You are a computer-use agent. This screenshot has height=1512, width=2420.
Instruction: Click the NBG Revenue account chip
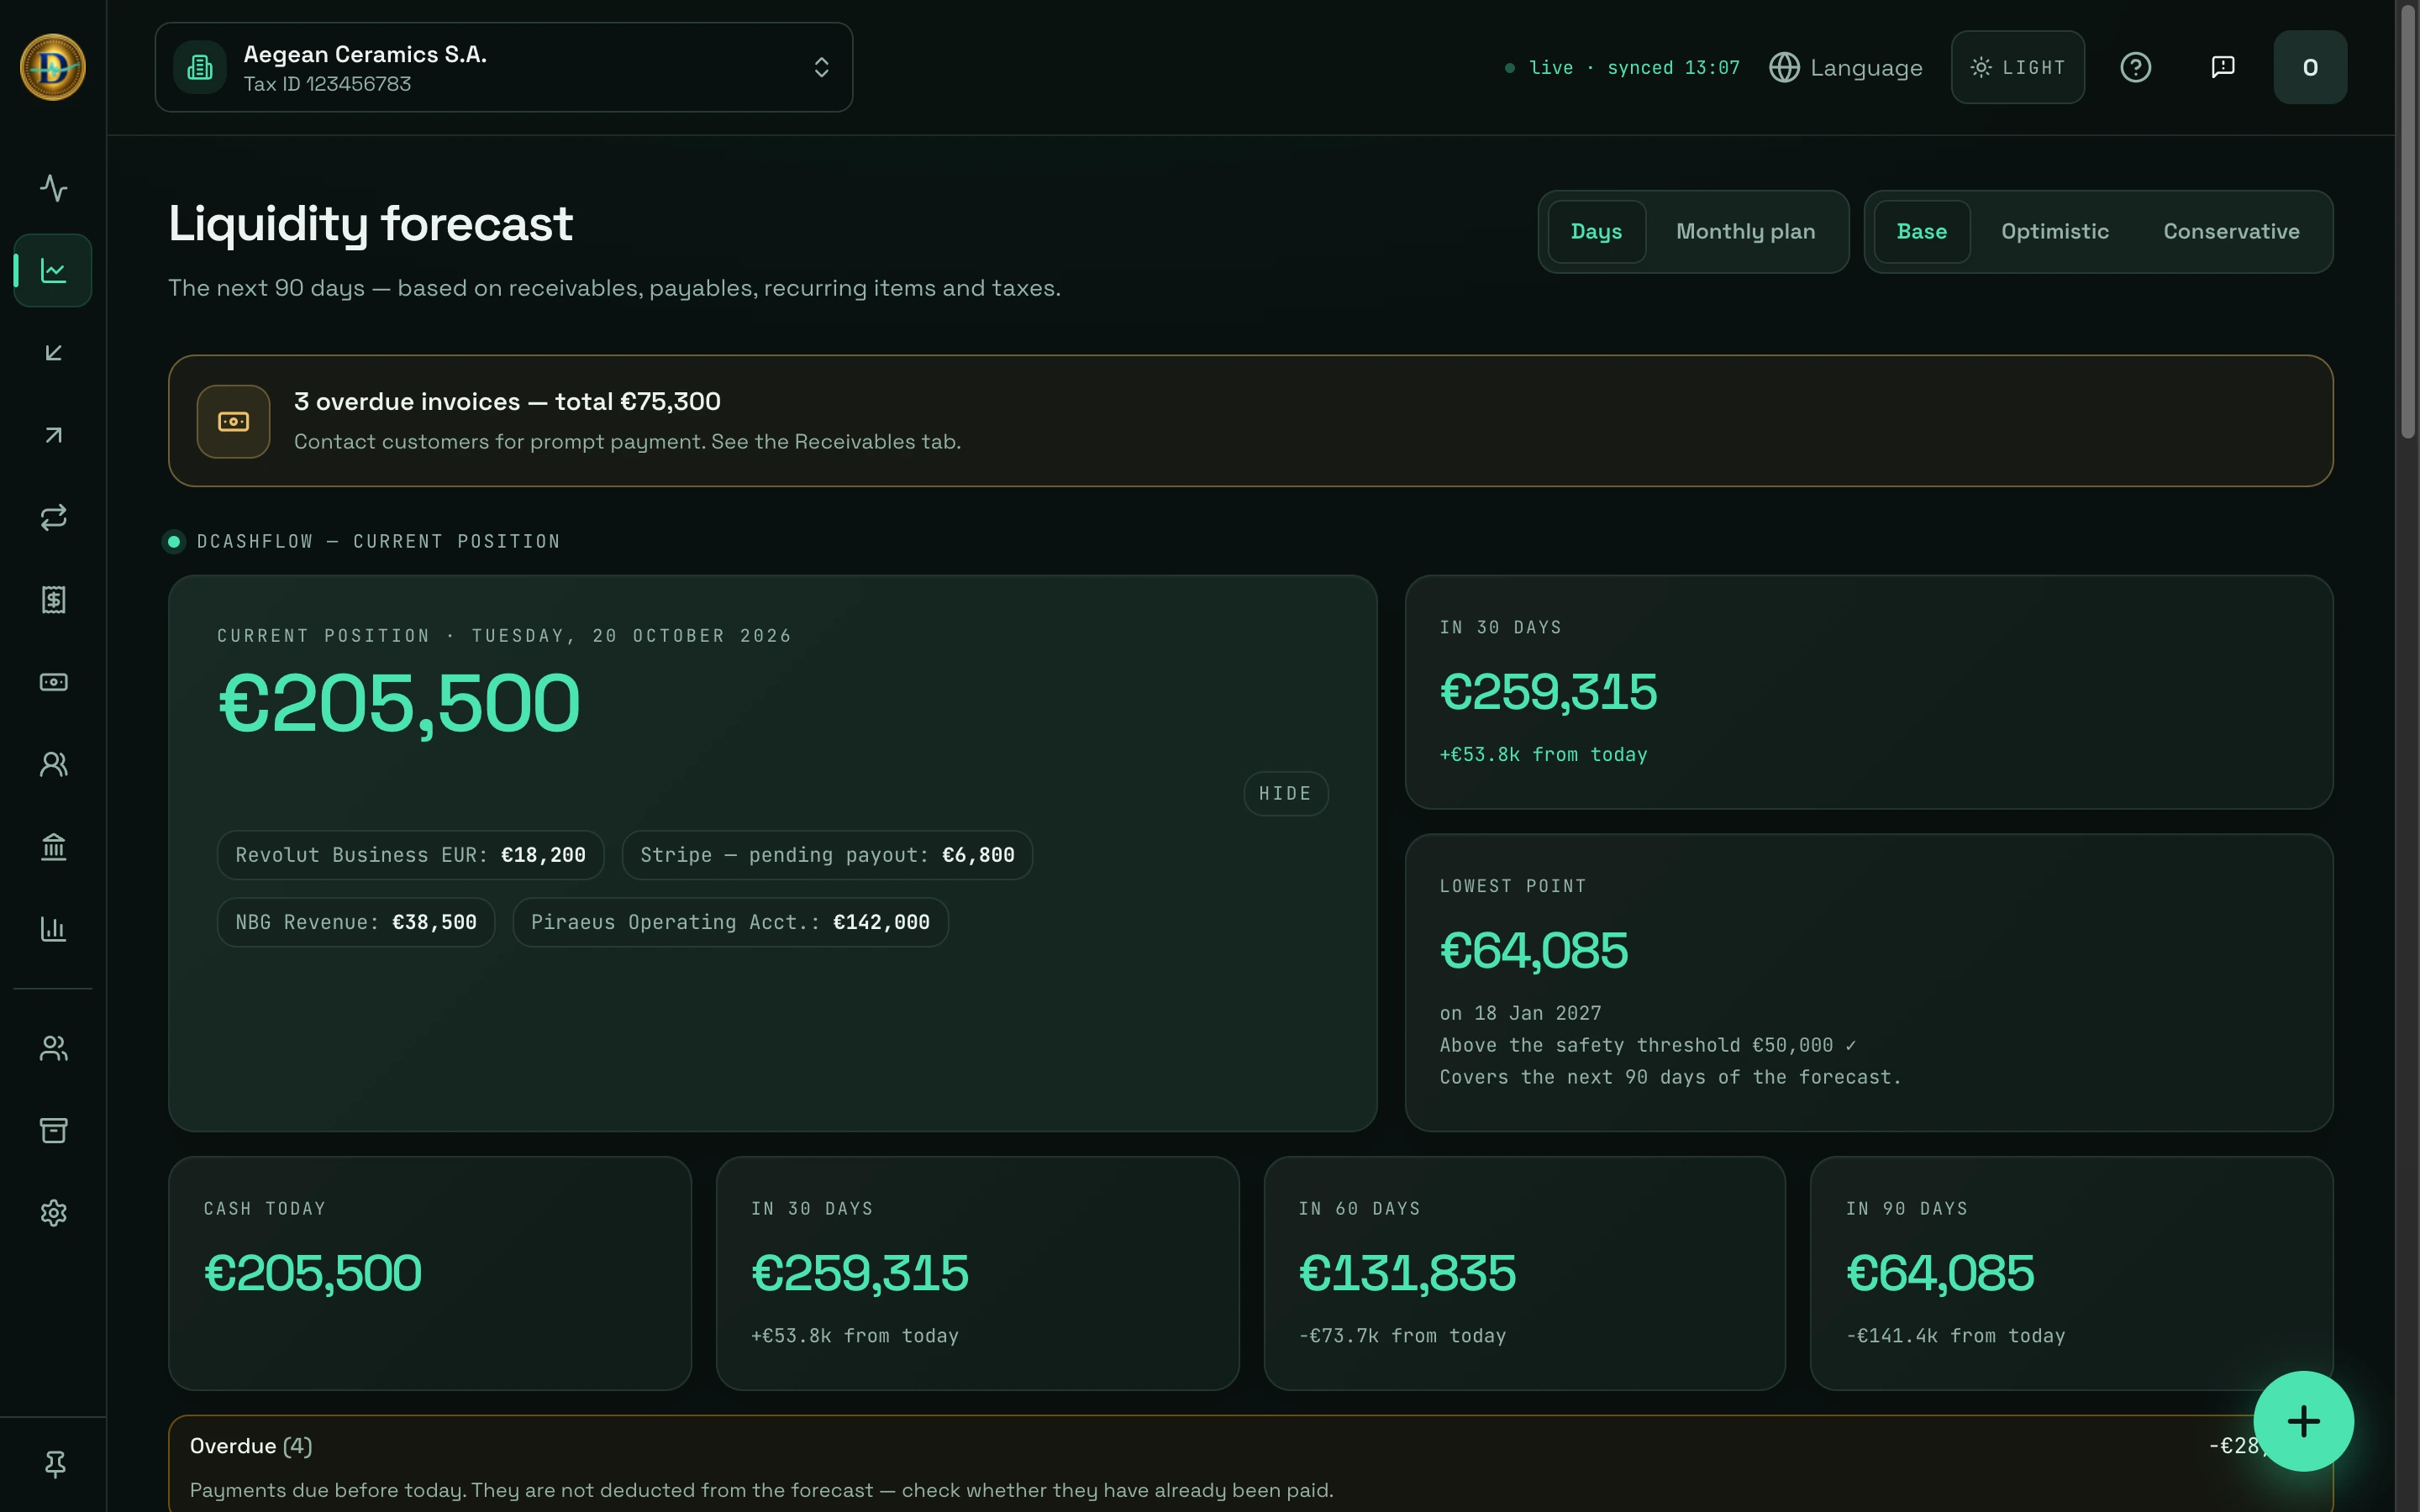356,922
